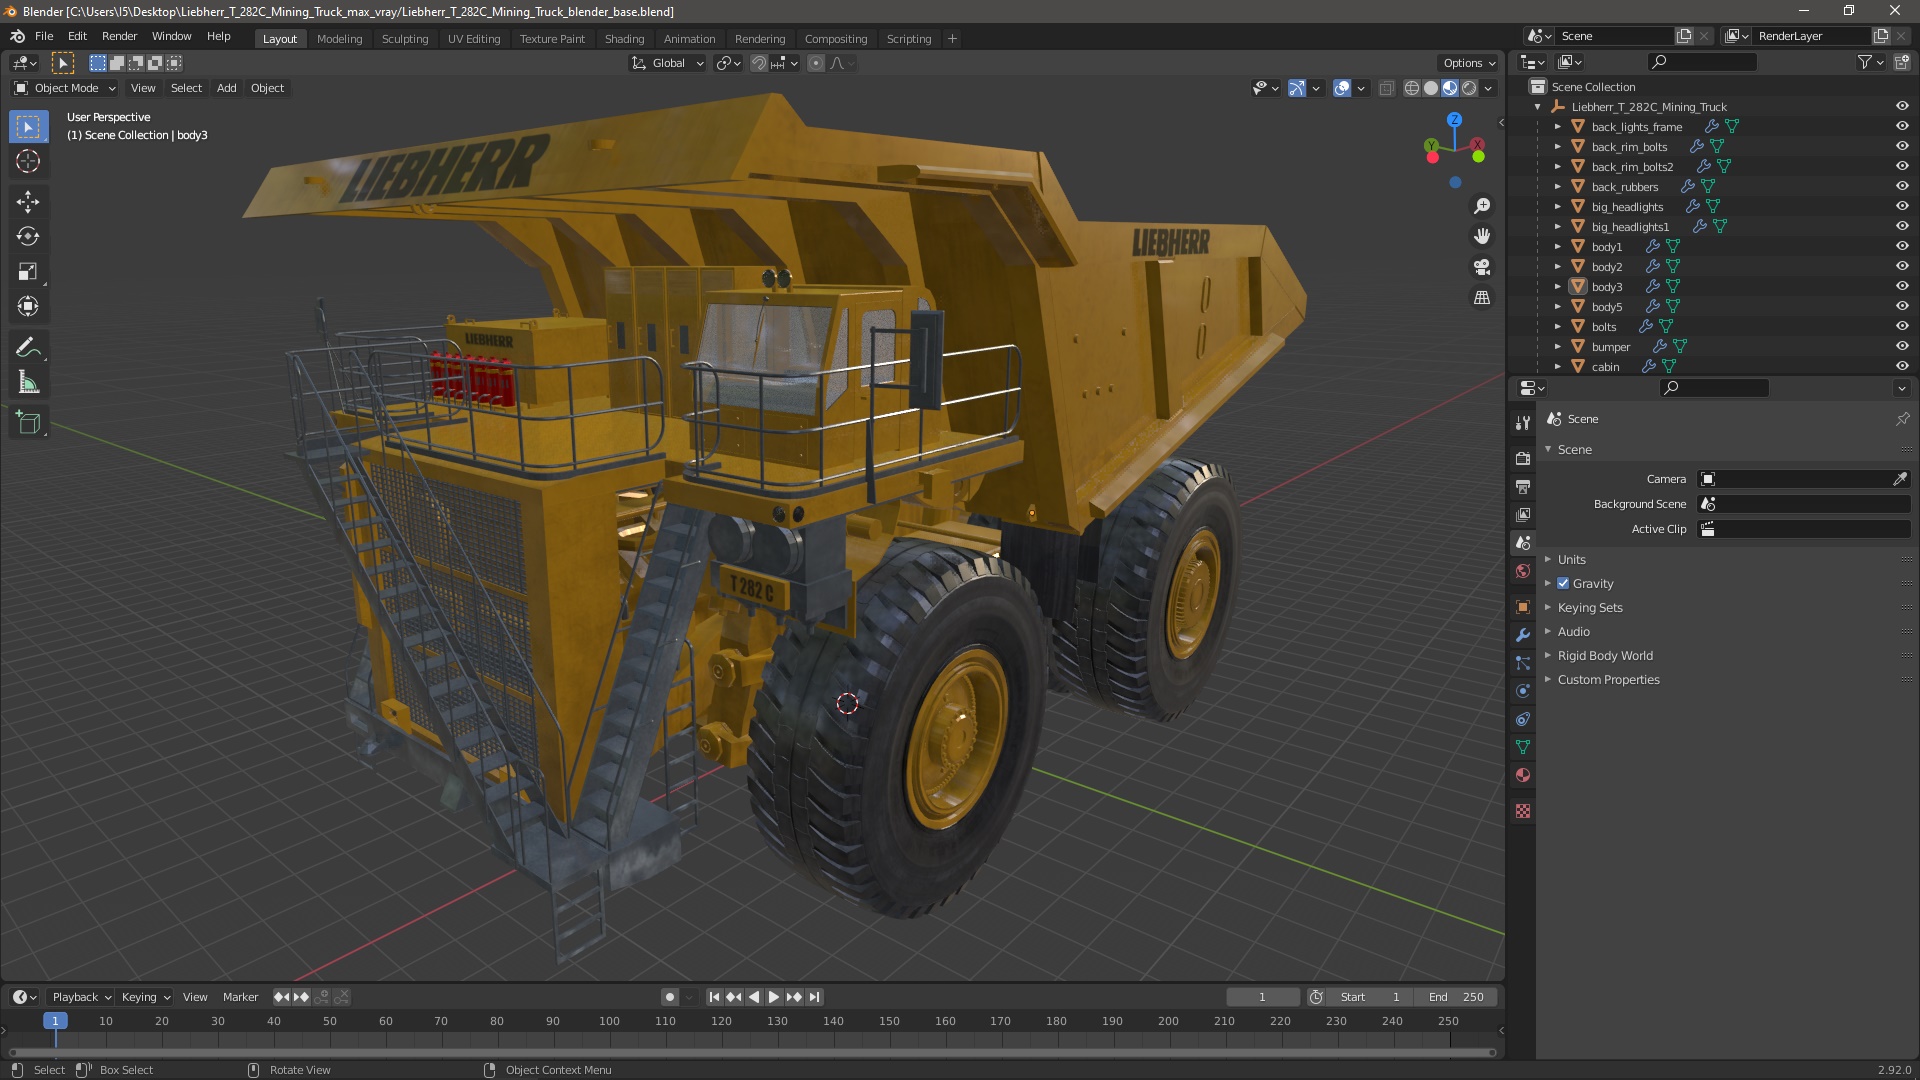
Task: Hide body3 object in outliner
Action: pos(1902,287)
